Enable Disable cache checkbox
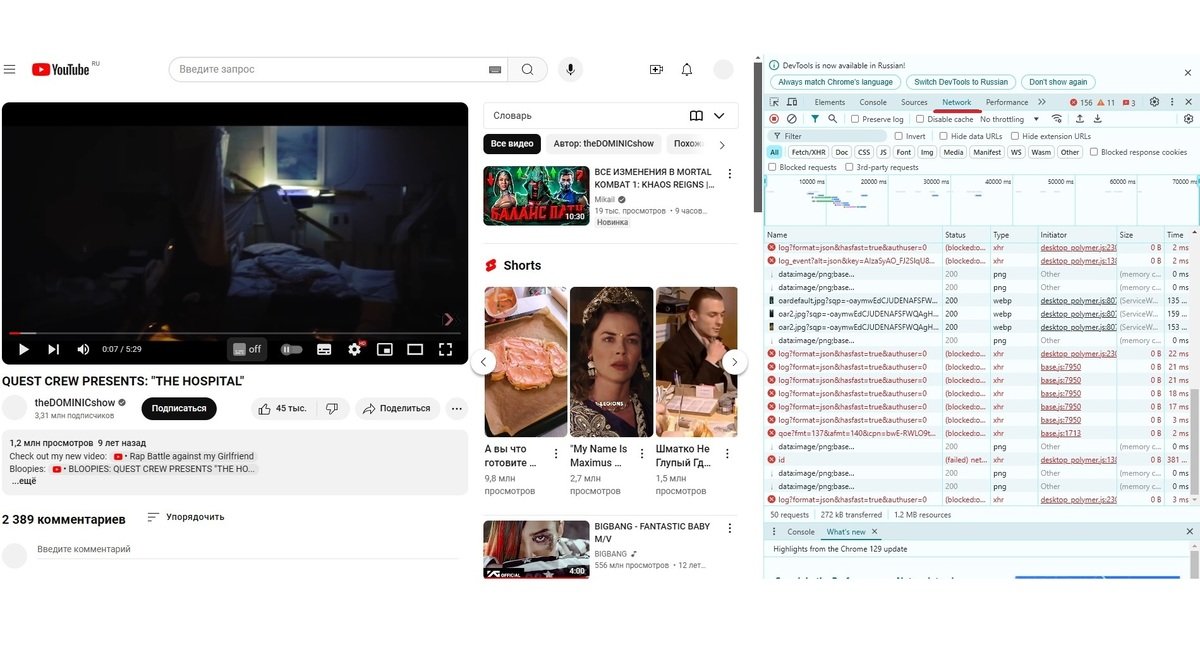 point(920,119)
